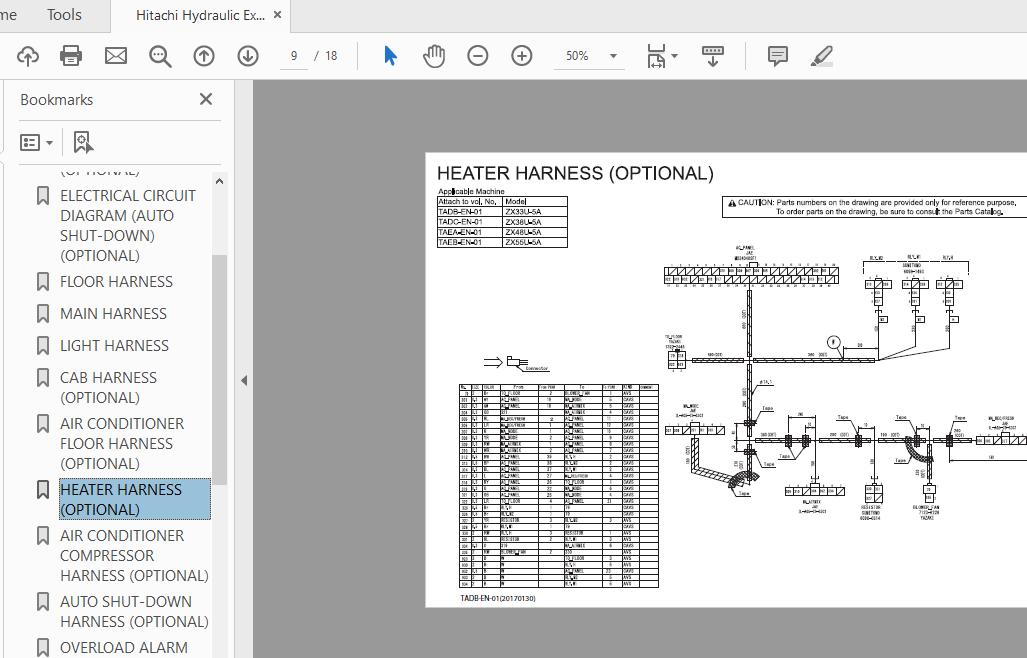1027x658 pixels.
Task: Open the Tools tab
Action: point(64,15)
